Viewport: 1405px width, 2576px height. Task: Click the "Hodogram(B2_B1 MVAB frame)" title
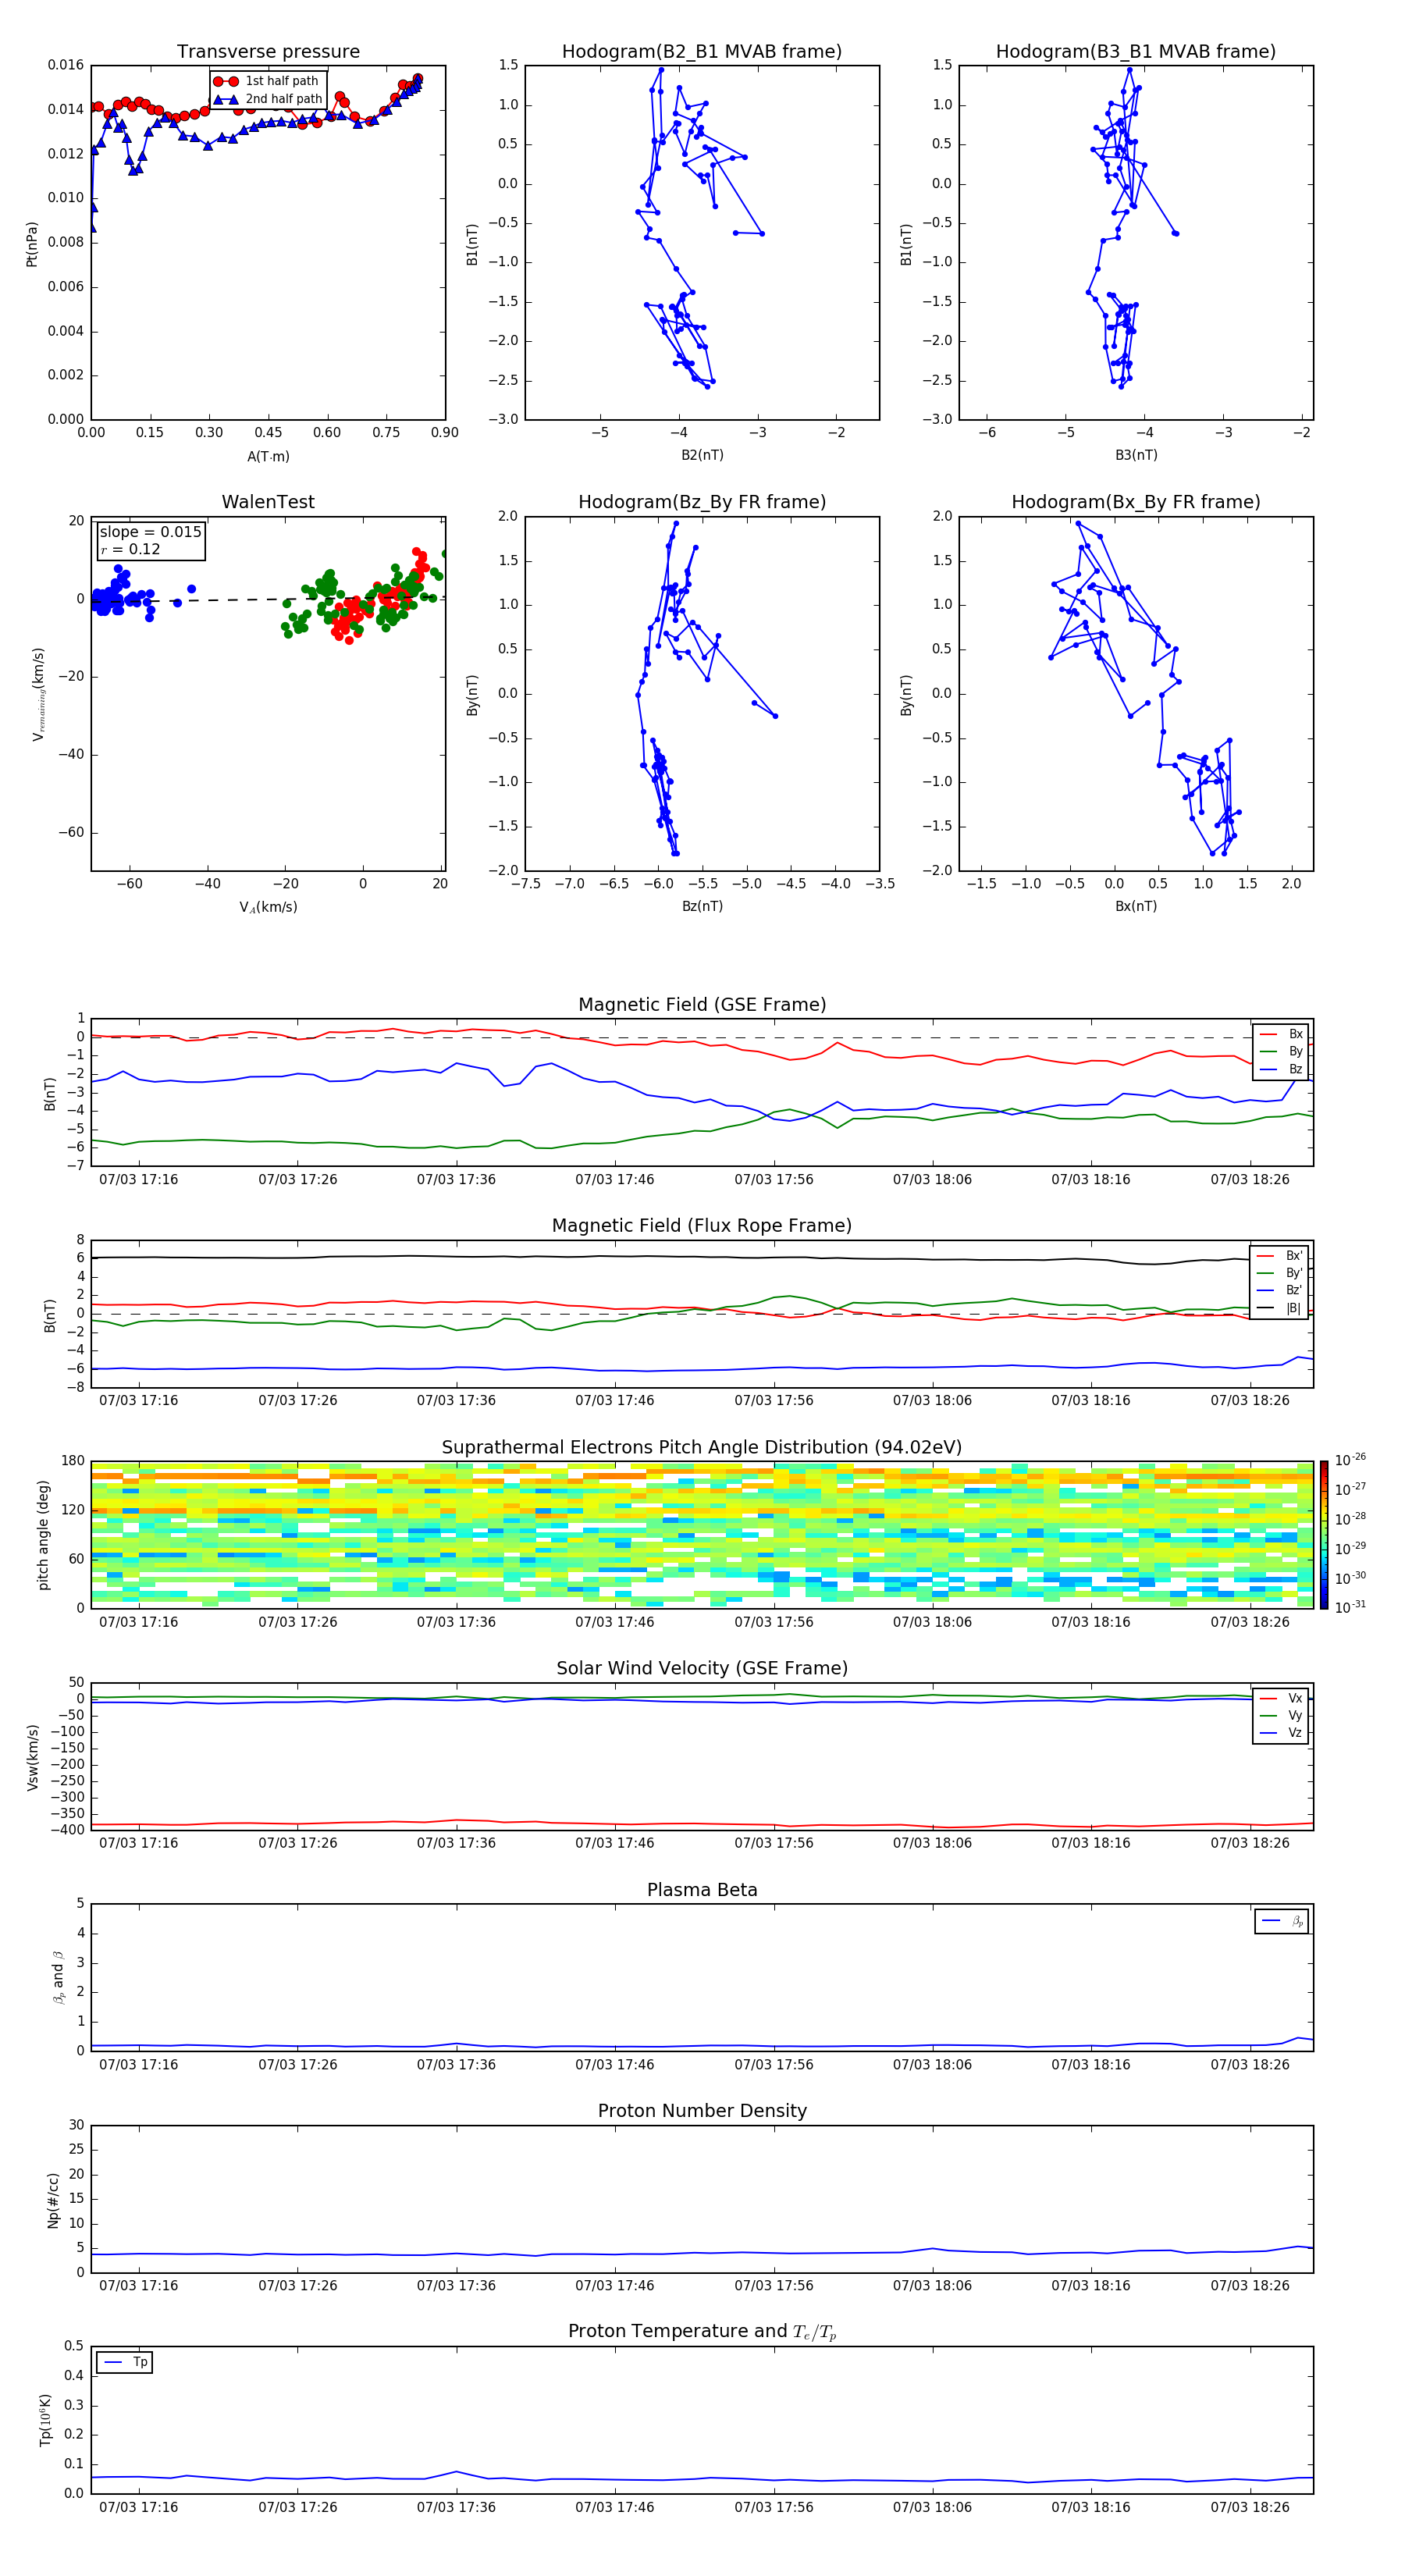point(702,51)
